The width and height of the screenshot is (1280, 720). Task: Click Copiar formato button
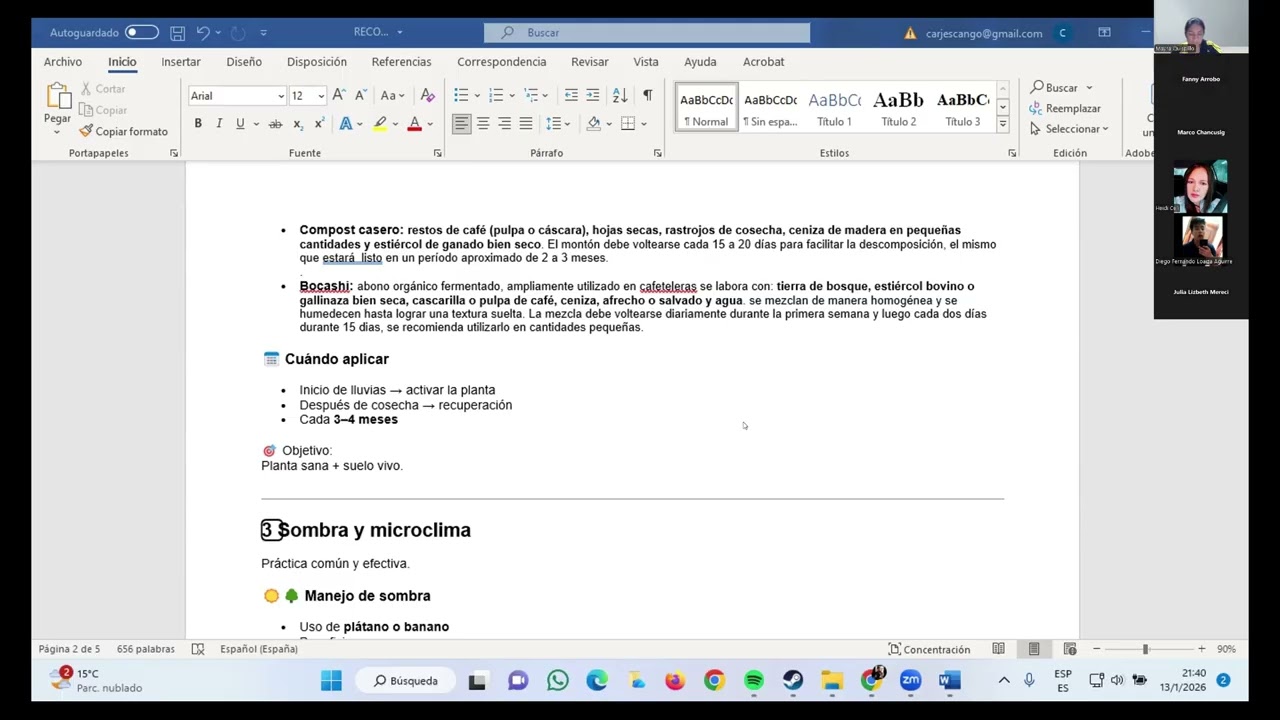pos(124,131)
